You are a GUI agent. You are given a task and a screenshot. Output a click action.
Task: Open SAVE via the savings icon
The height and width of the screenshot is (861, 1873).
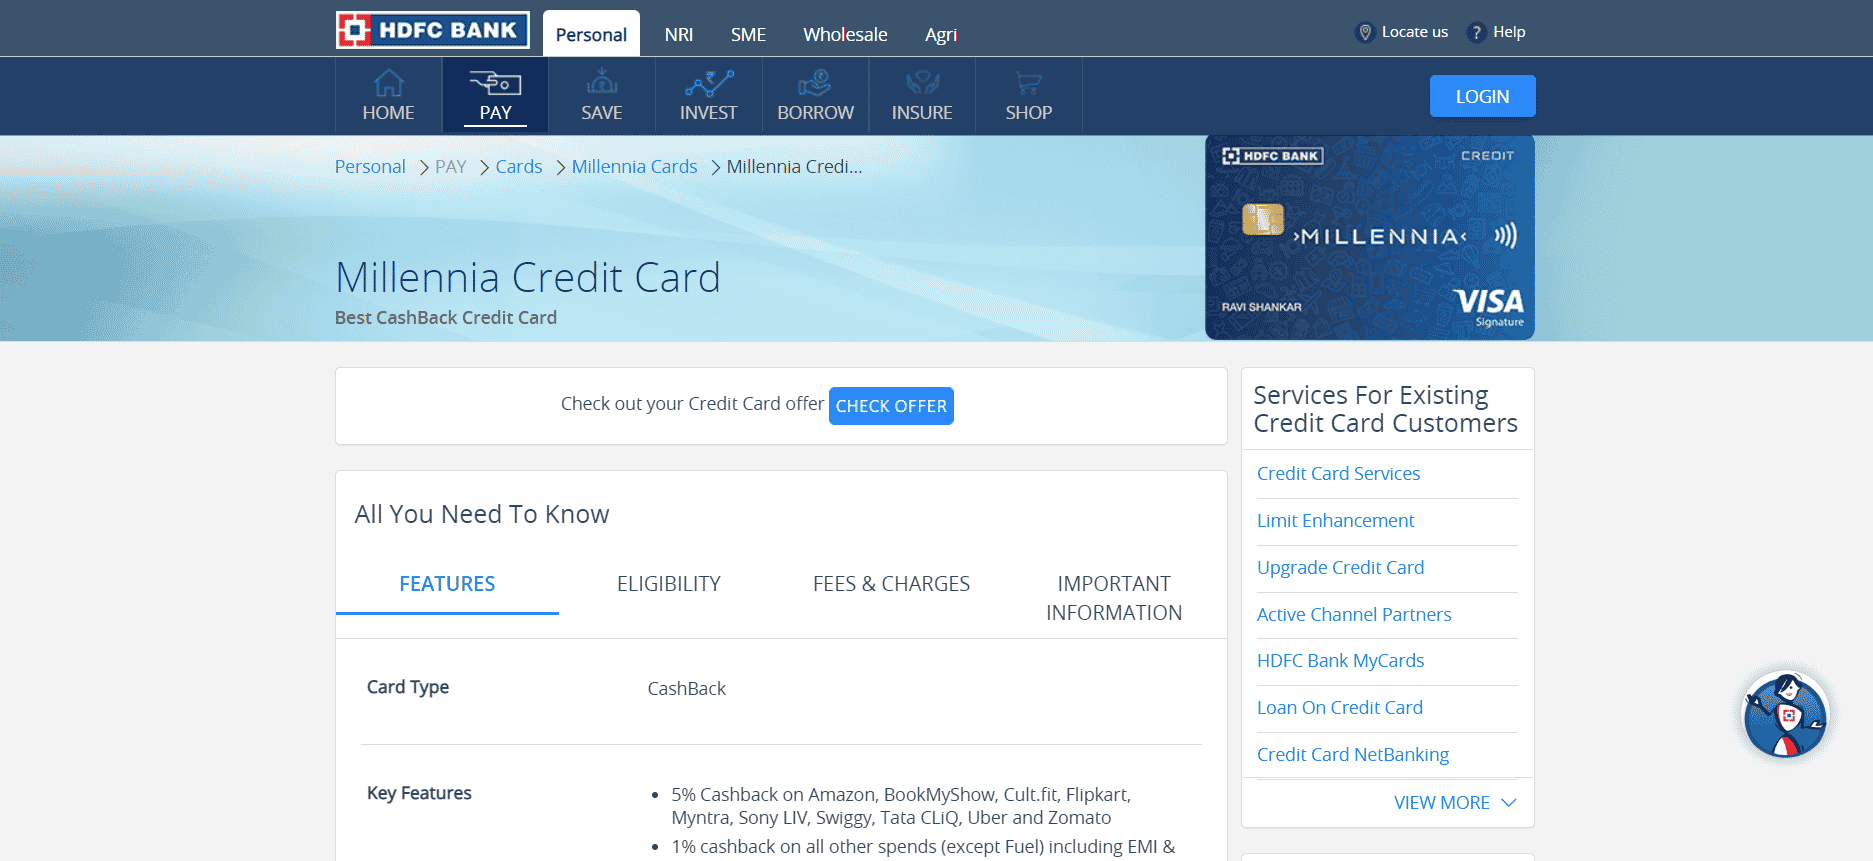[x=602, y=82]
